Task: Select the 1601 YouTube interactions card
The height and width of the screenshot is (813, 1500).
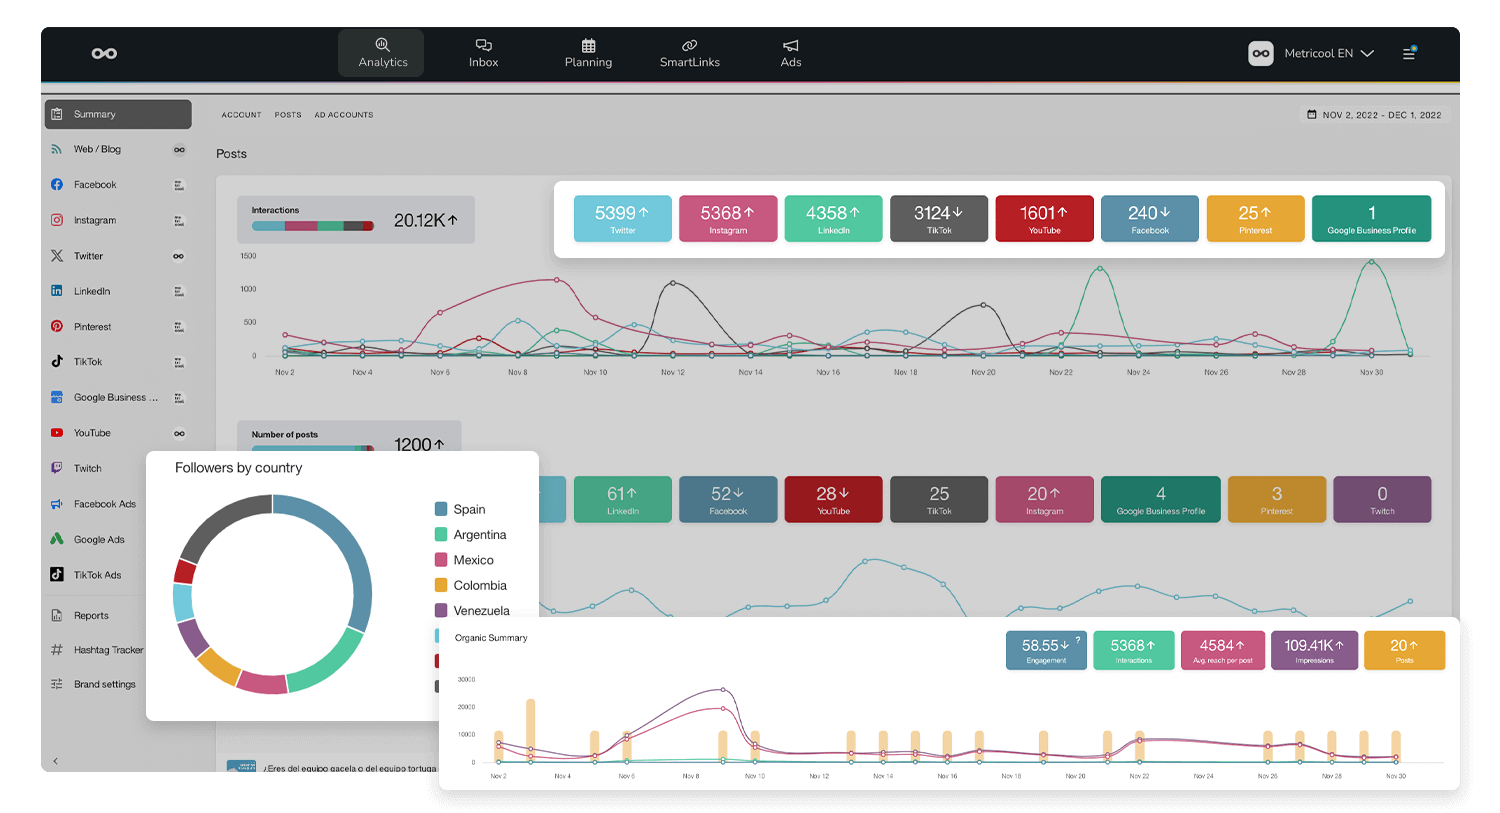Action: tap(1045, 219)
